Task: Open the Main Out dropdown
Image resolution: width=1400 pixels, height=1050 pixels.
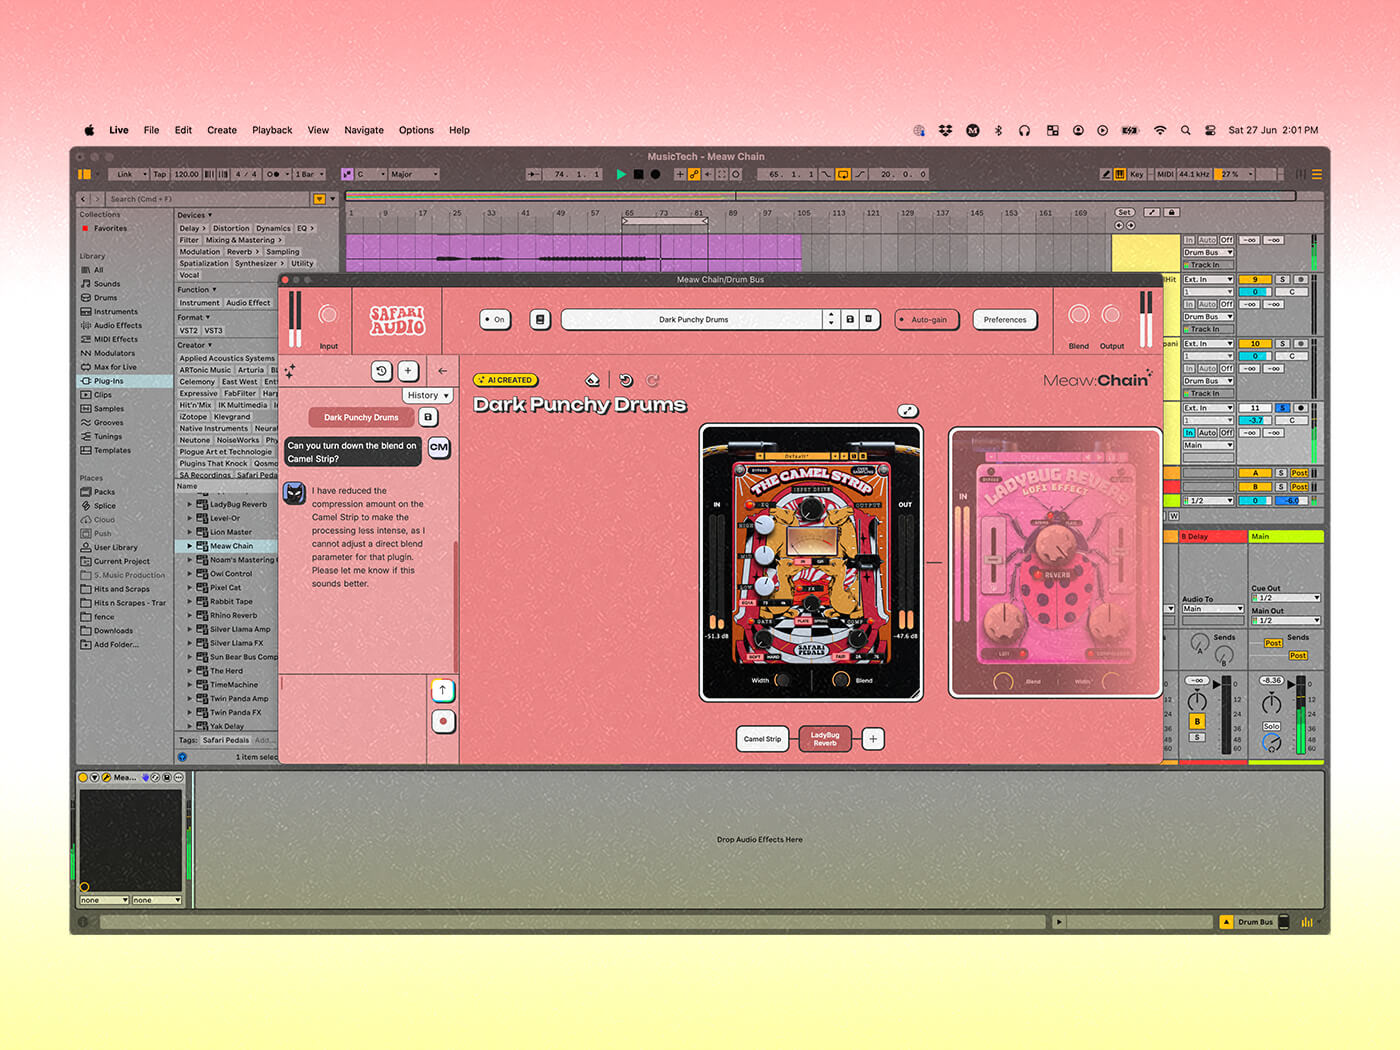Action: click(1286, 621)
